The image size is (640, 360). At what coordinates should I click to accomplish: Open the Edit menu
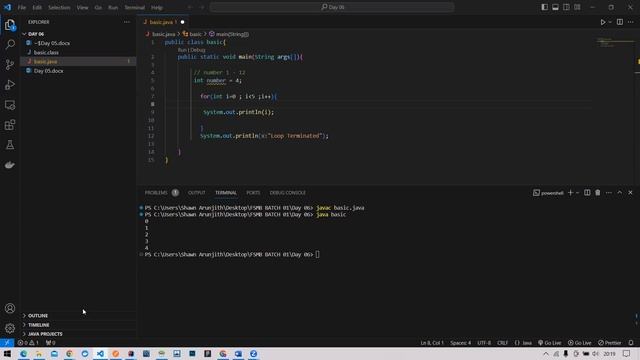37,7
